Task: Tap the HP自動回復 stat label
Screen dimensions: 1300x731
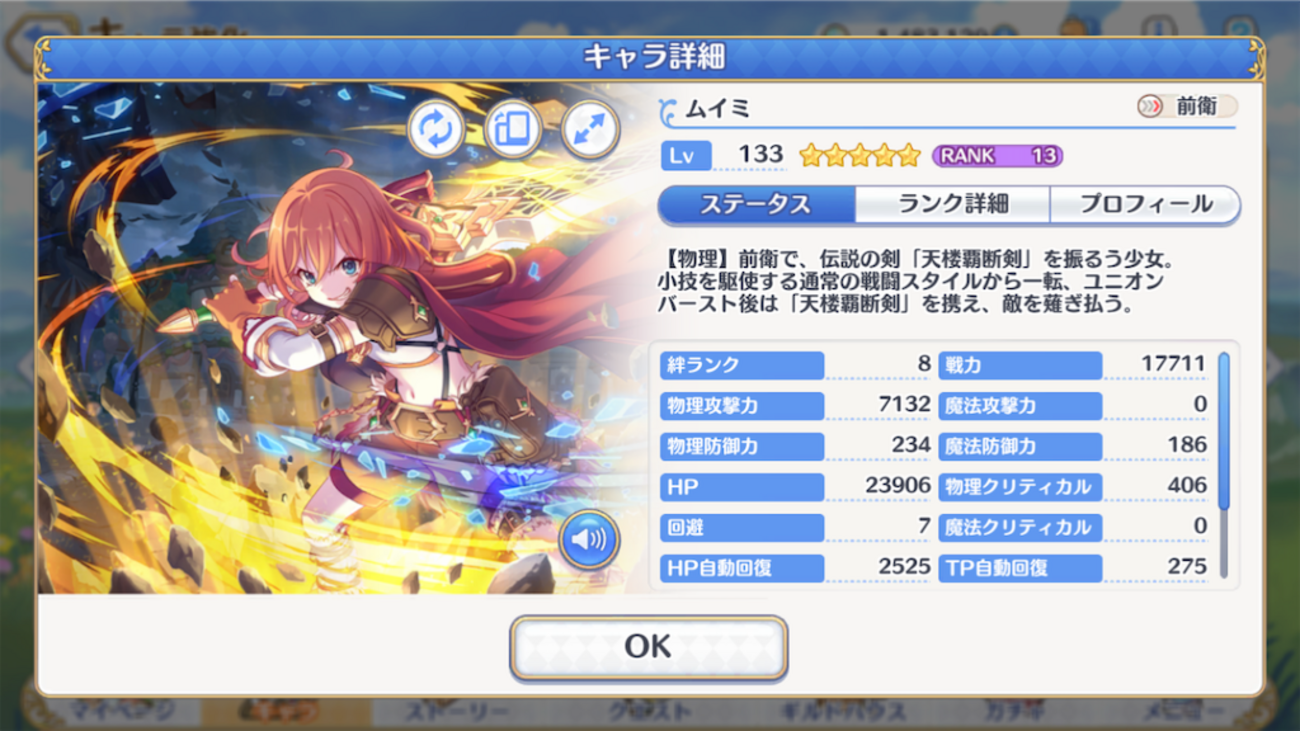Action: click(x=742, y=568)
